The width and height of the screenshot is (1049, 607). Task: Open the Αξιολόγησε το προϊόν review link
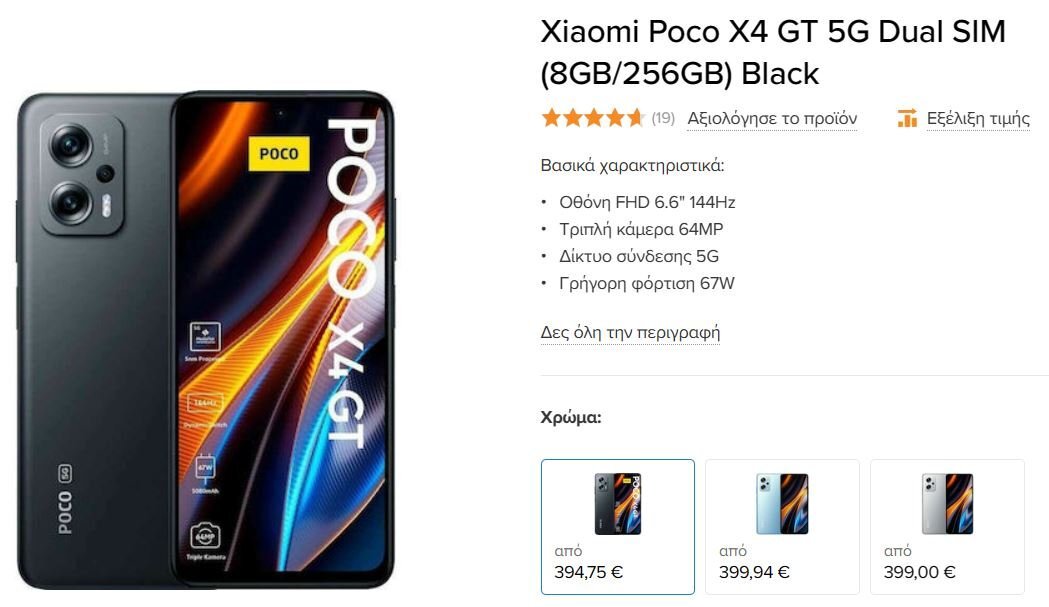(x=772, y=118)
